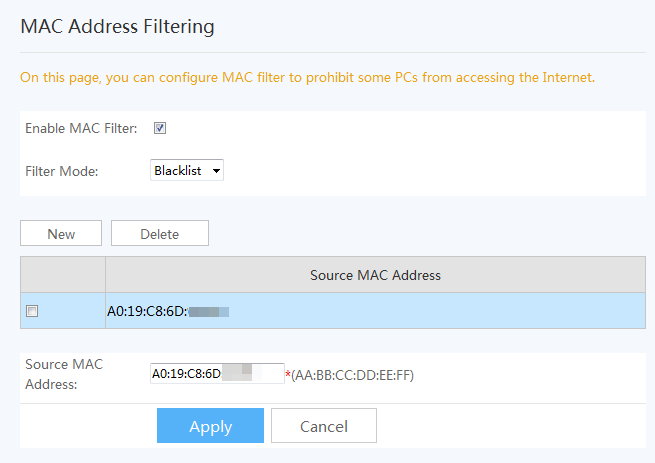The width and height of the screenshot is (655, 463).
Task: Click the blurred portion of the table MAC address
Action: (209, 312)
